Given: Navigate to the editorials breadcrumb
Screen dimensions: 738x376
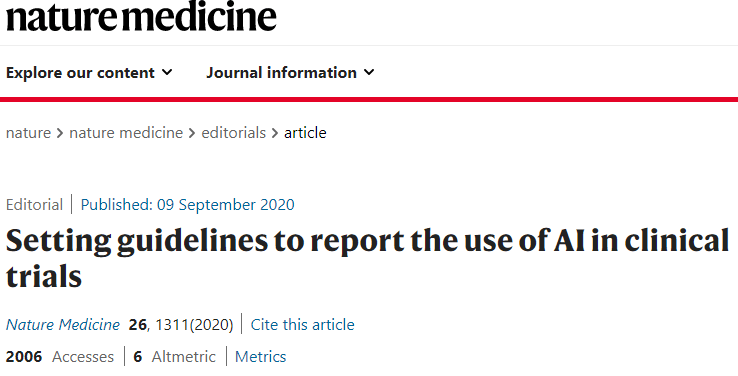Looking at the screenshot, I should click(233, 133).
